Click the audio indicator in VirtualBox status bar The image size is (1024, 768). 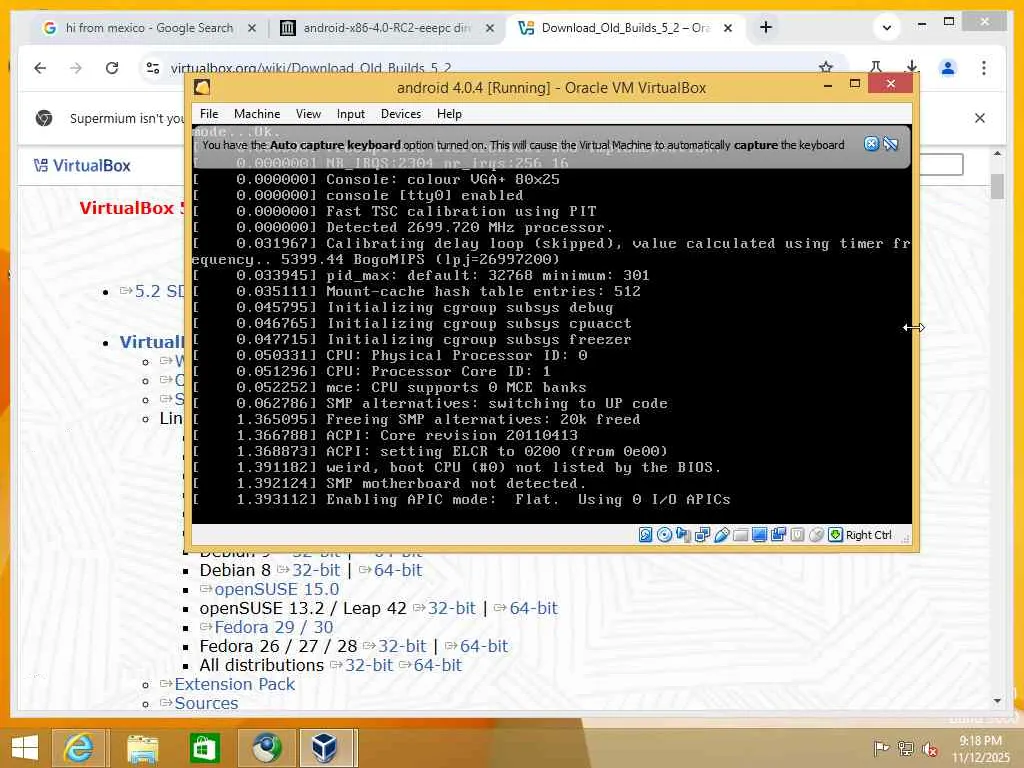683,535
